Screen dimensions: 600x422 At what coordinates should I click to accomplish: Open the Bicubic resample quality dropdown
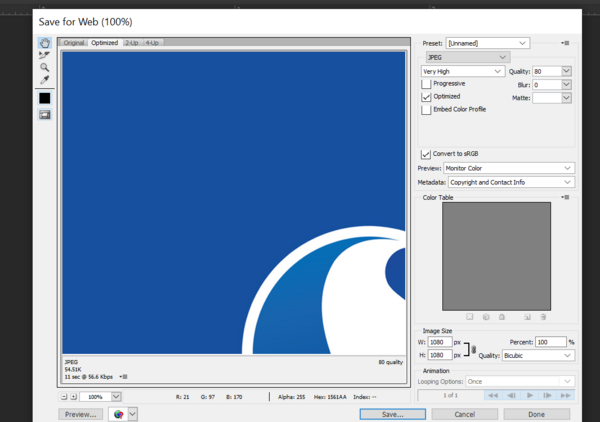538,355
